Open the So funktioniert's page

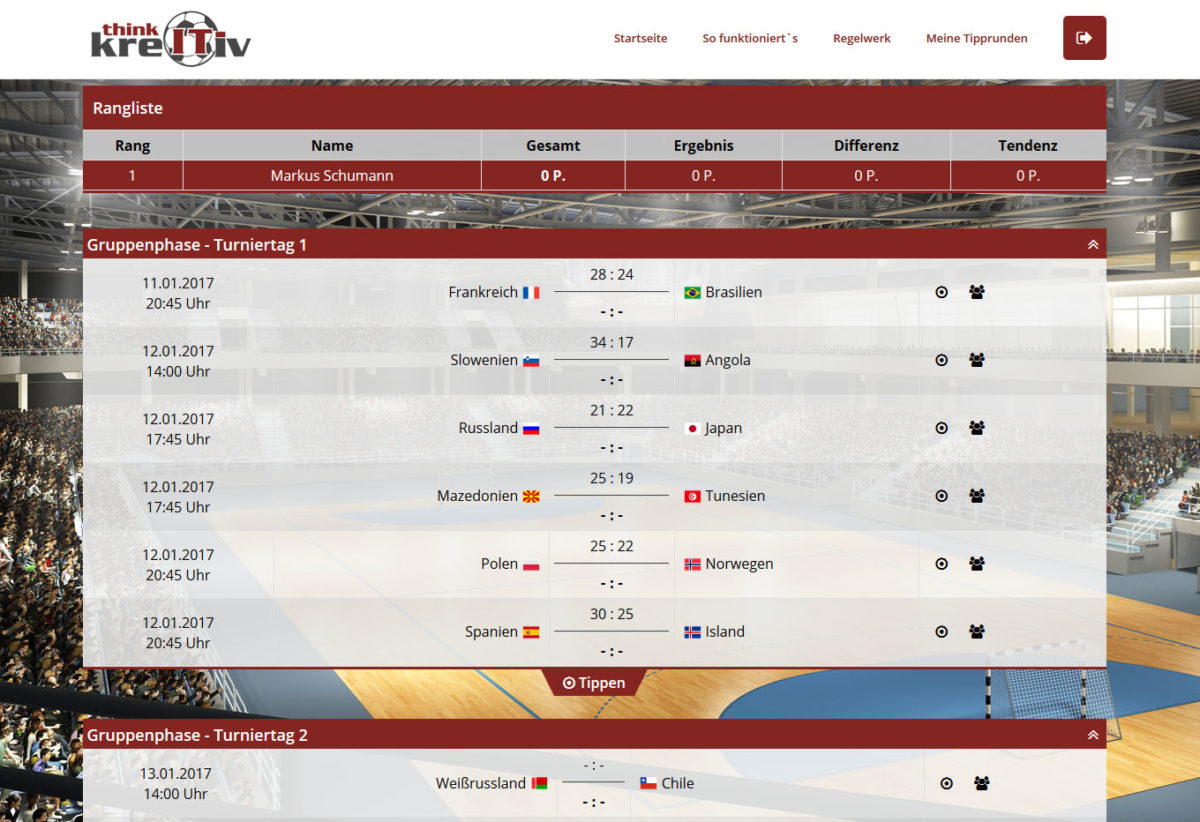point(750,38)
